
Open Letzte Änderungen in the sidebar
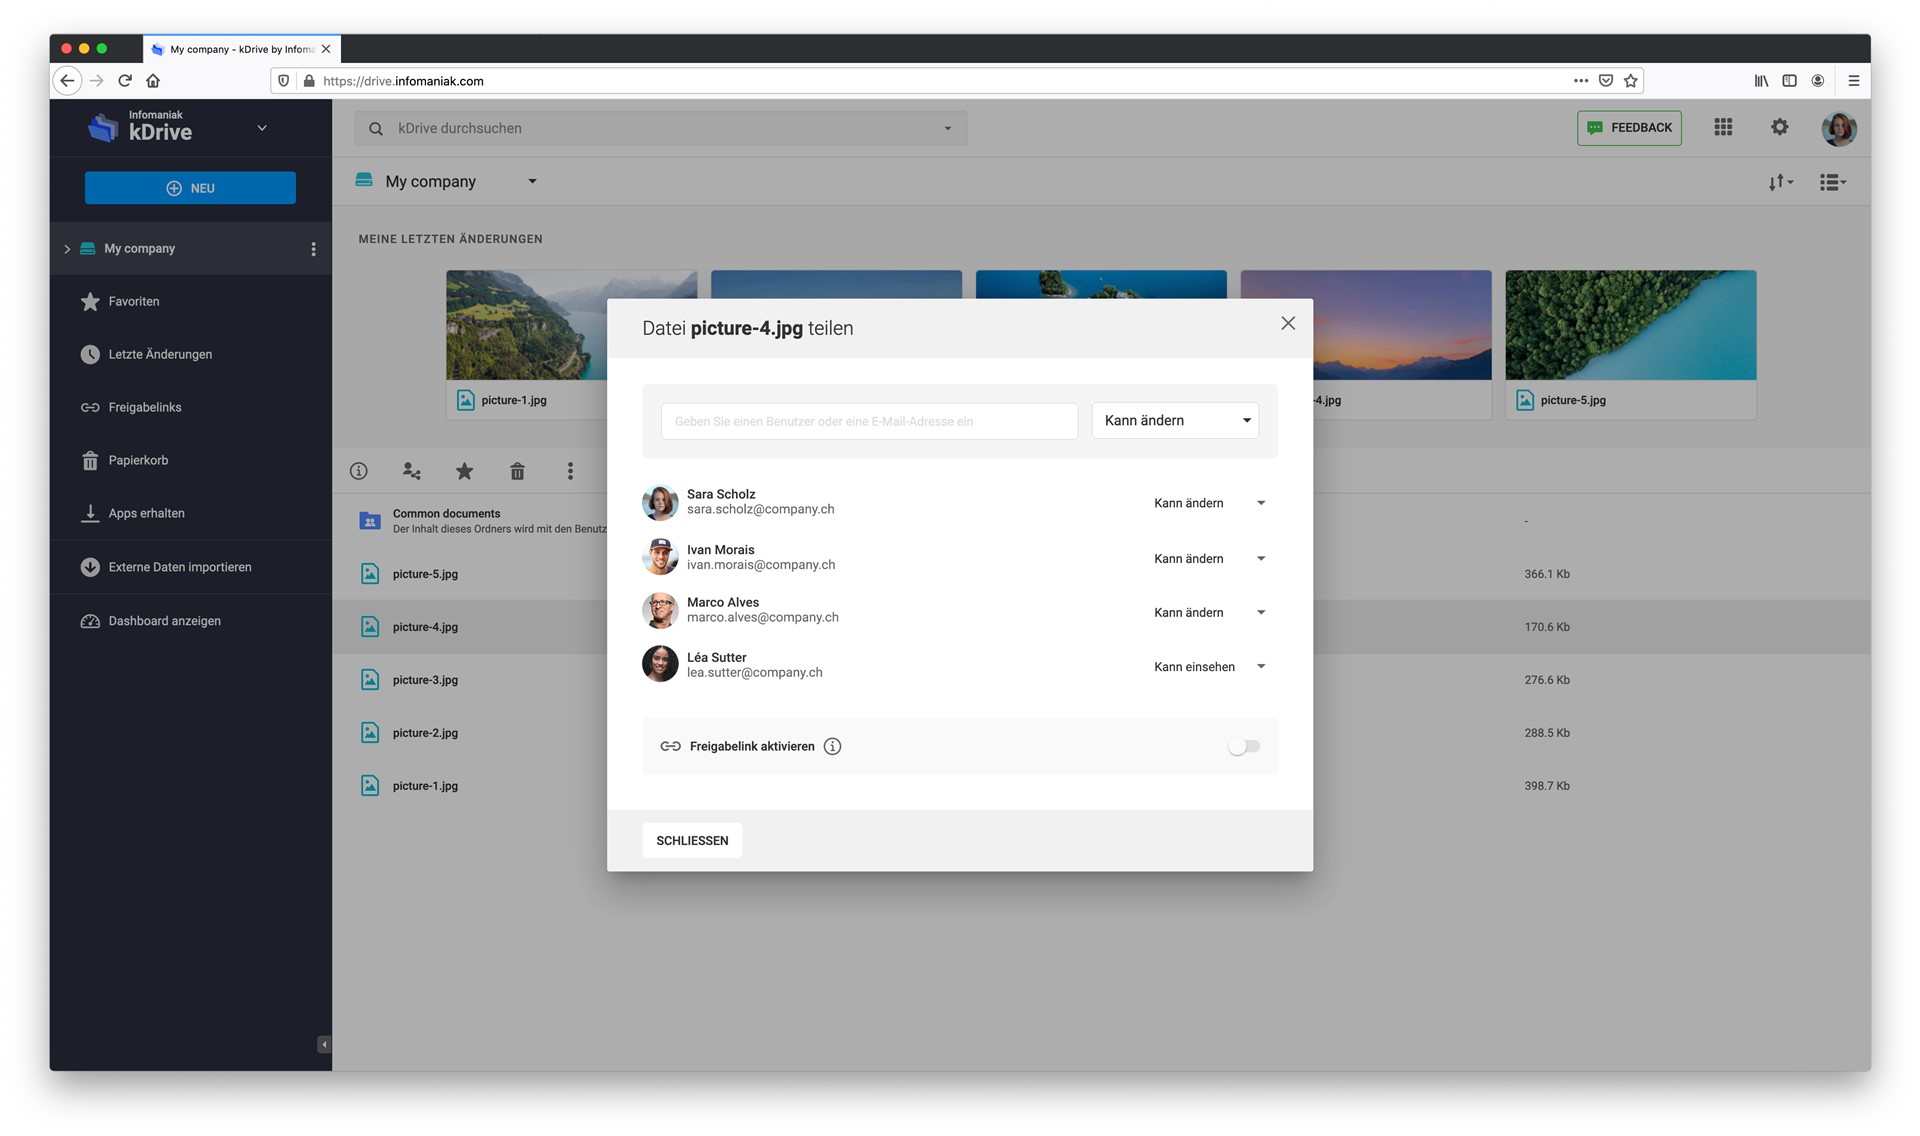[x=146, y=354]
